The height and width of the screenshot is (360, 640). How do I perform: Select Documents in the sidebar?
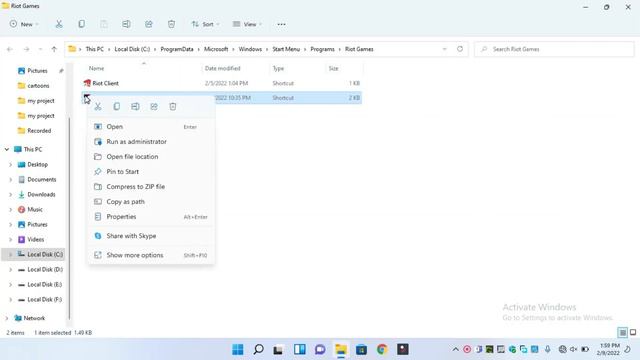tap(37, 180)
